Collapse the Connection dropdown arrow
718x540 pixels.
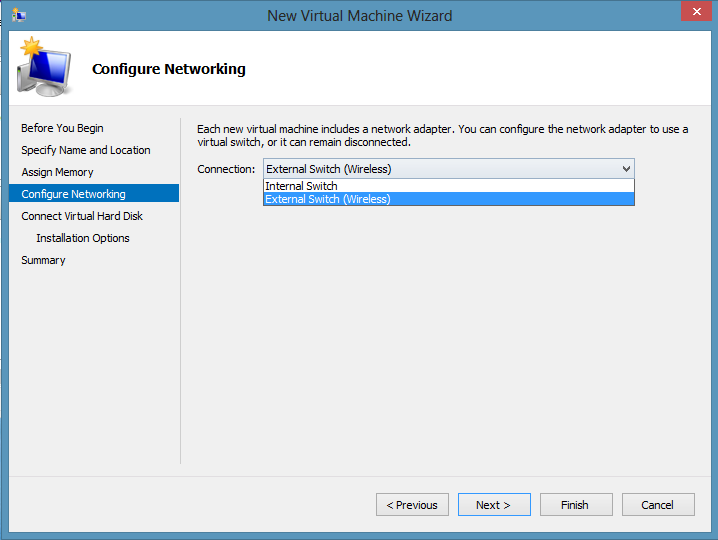pos(626,169)
